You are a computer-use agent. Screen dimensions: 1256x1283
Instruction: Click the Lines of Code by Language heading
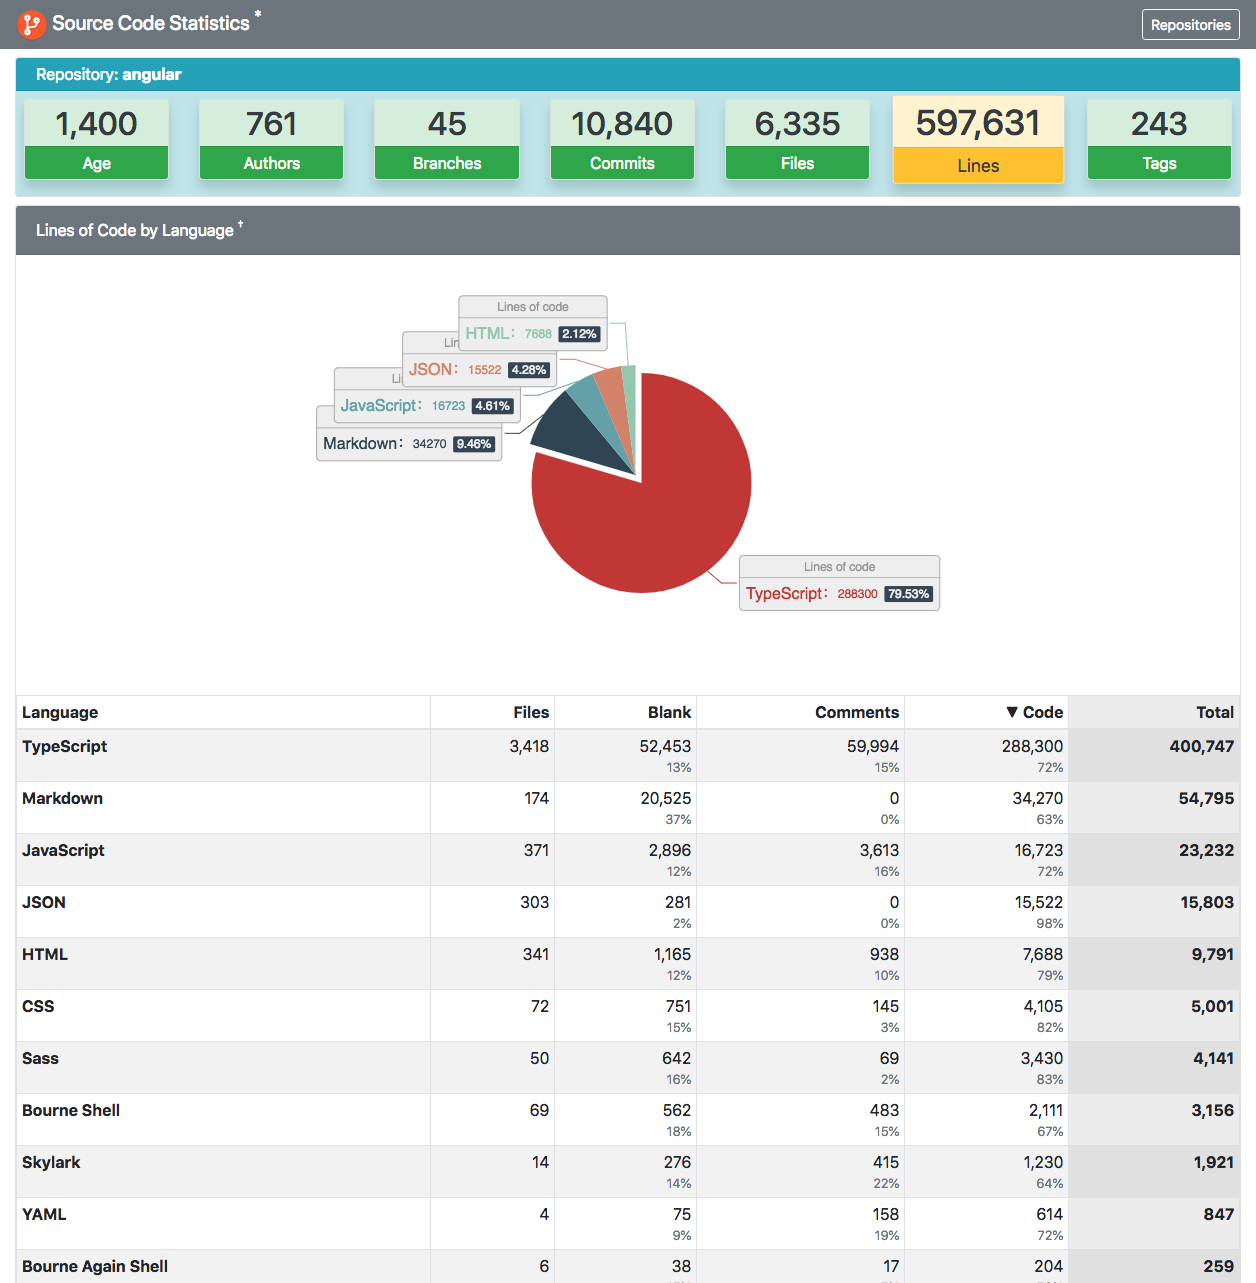(x=135, y=230)
